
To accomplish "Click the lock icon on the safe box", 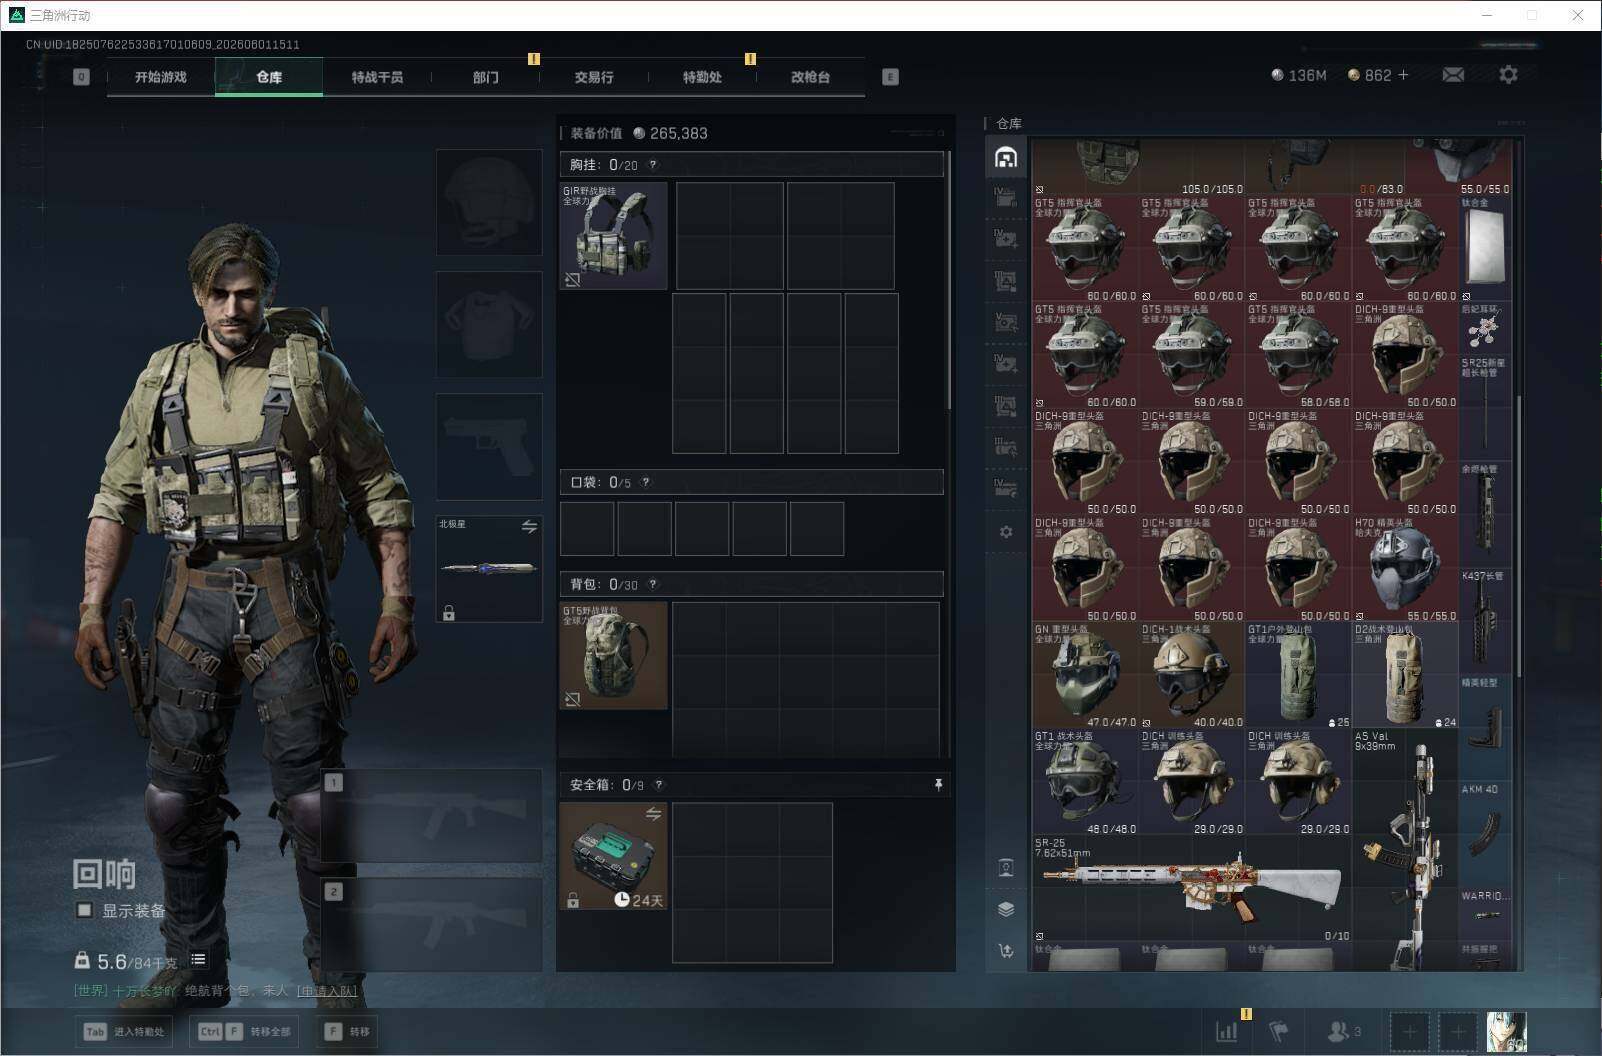I will point(573,901).
